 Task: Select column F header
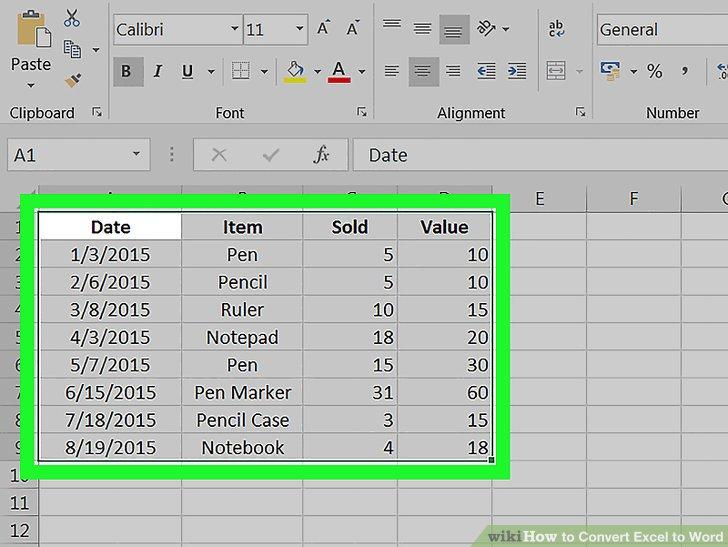pos(634,199)
